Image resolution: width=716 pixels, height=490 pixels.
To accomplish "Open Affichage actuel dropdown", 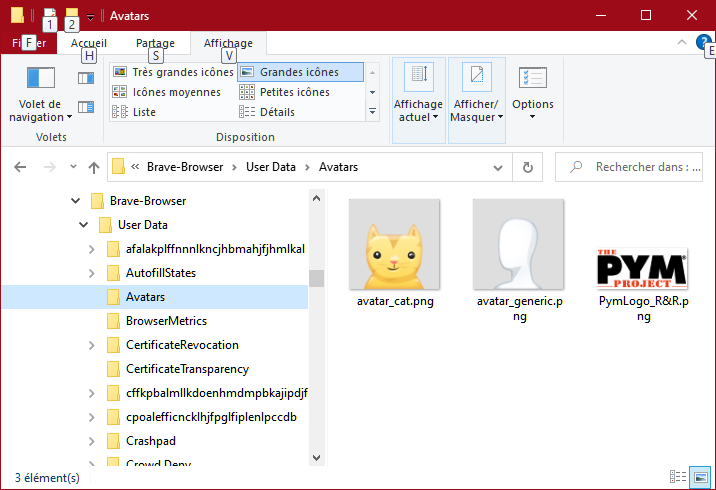I will click(418, 100).
